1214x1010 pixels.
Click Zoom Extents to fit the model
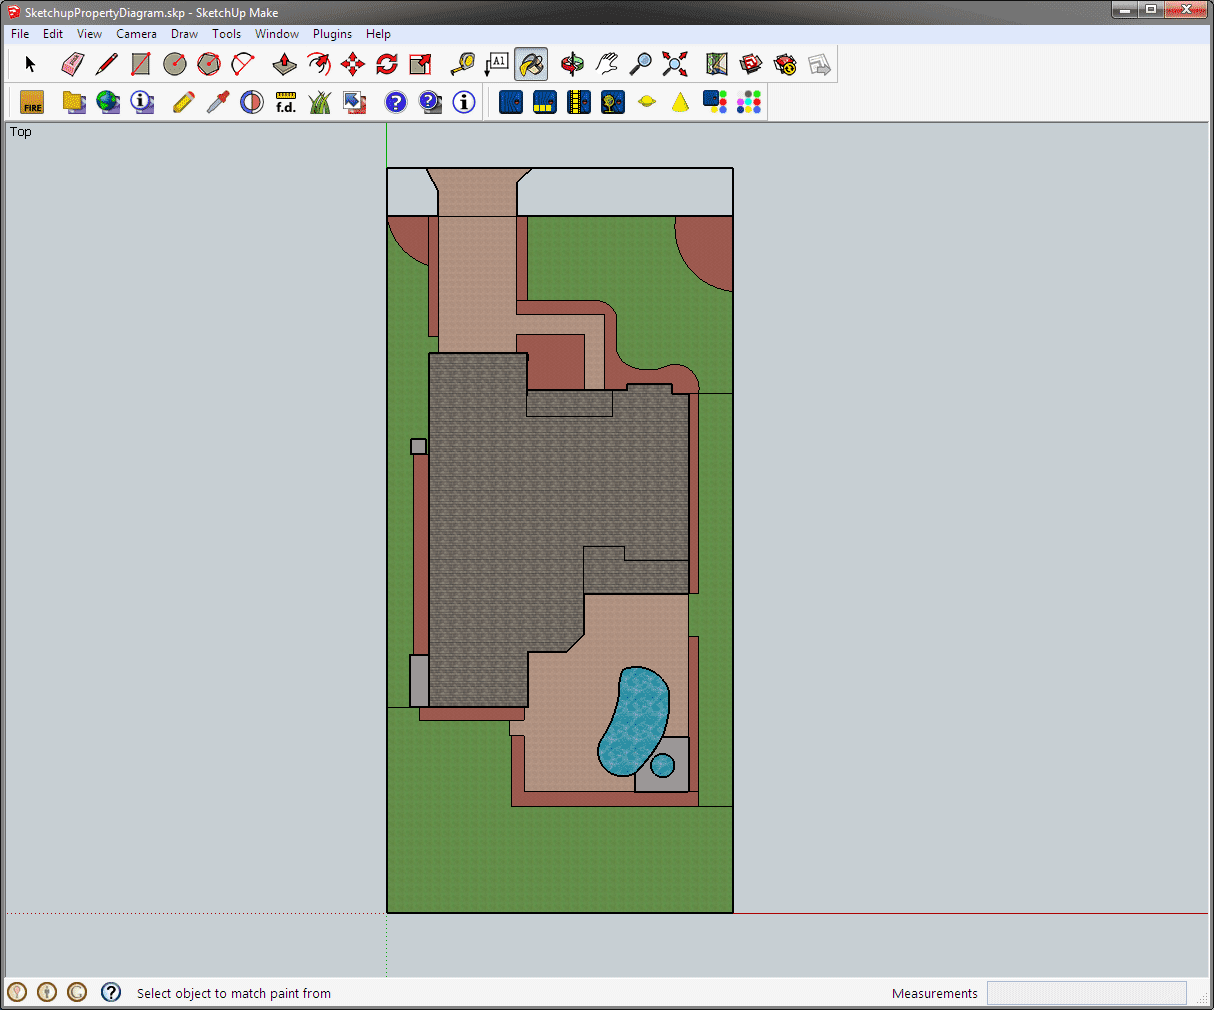pos(674,63)
